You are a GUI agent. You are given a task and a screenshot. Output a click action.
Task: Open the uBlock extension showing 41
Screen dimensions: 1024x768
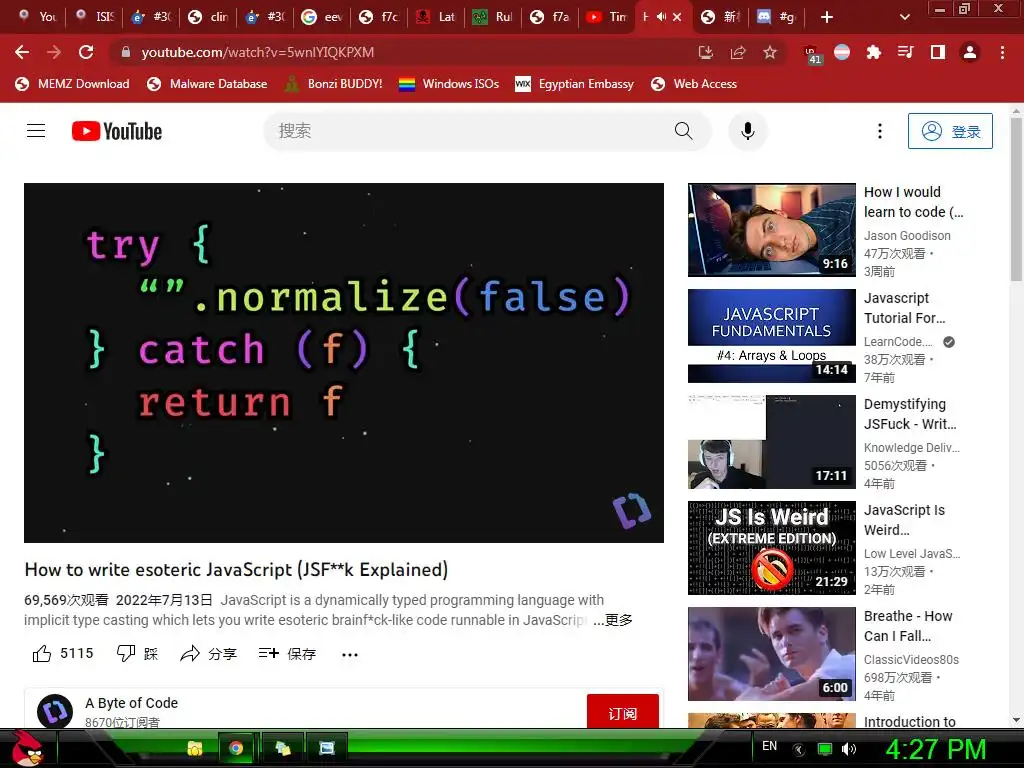tap(811, 54)
